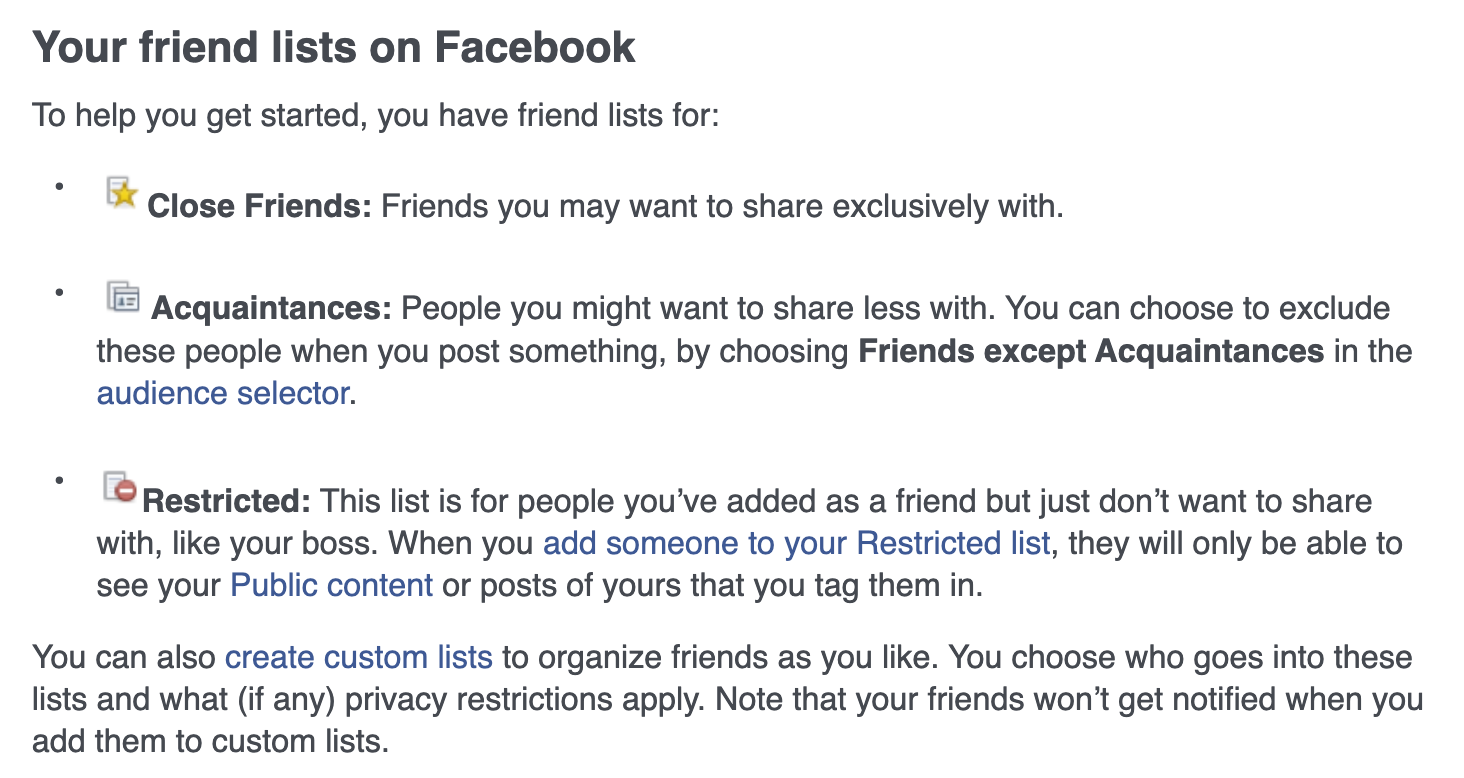
Task: Visit the create custom lists link
Action: point(358,657)
